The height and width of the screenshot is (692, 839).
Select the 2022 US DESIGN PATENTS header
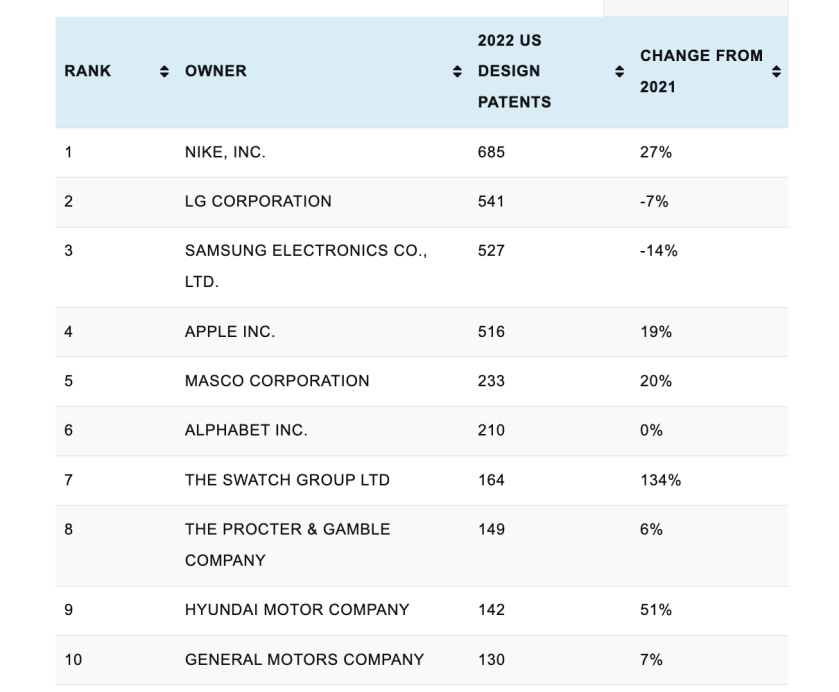click(514, 71)
